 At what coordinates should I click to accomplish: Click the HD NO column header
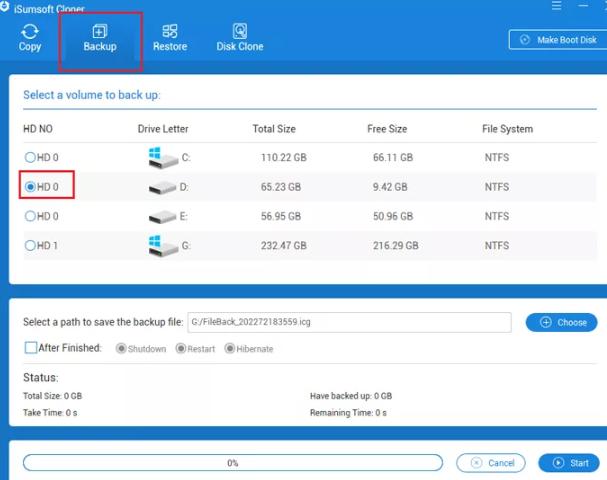pos(38,129)
